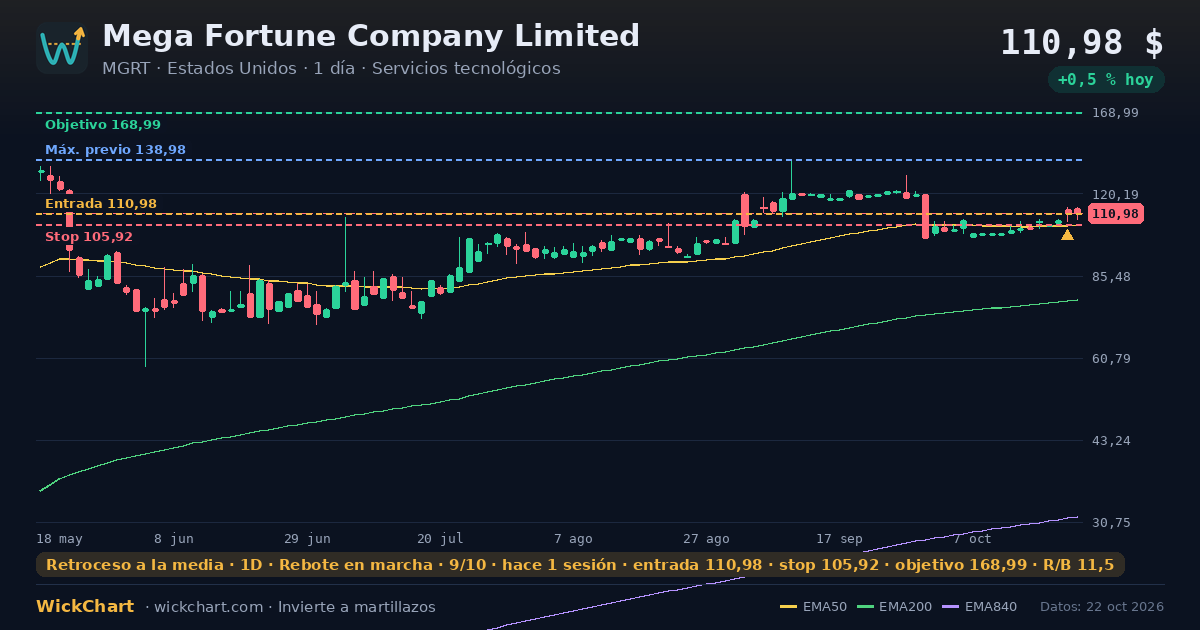
Task: Click the current price 110,98 $
Action: 1082,43
